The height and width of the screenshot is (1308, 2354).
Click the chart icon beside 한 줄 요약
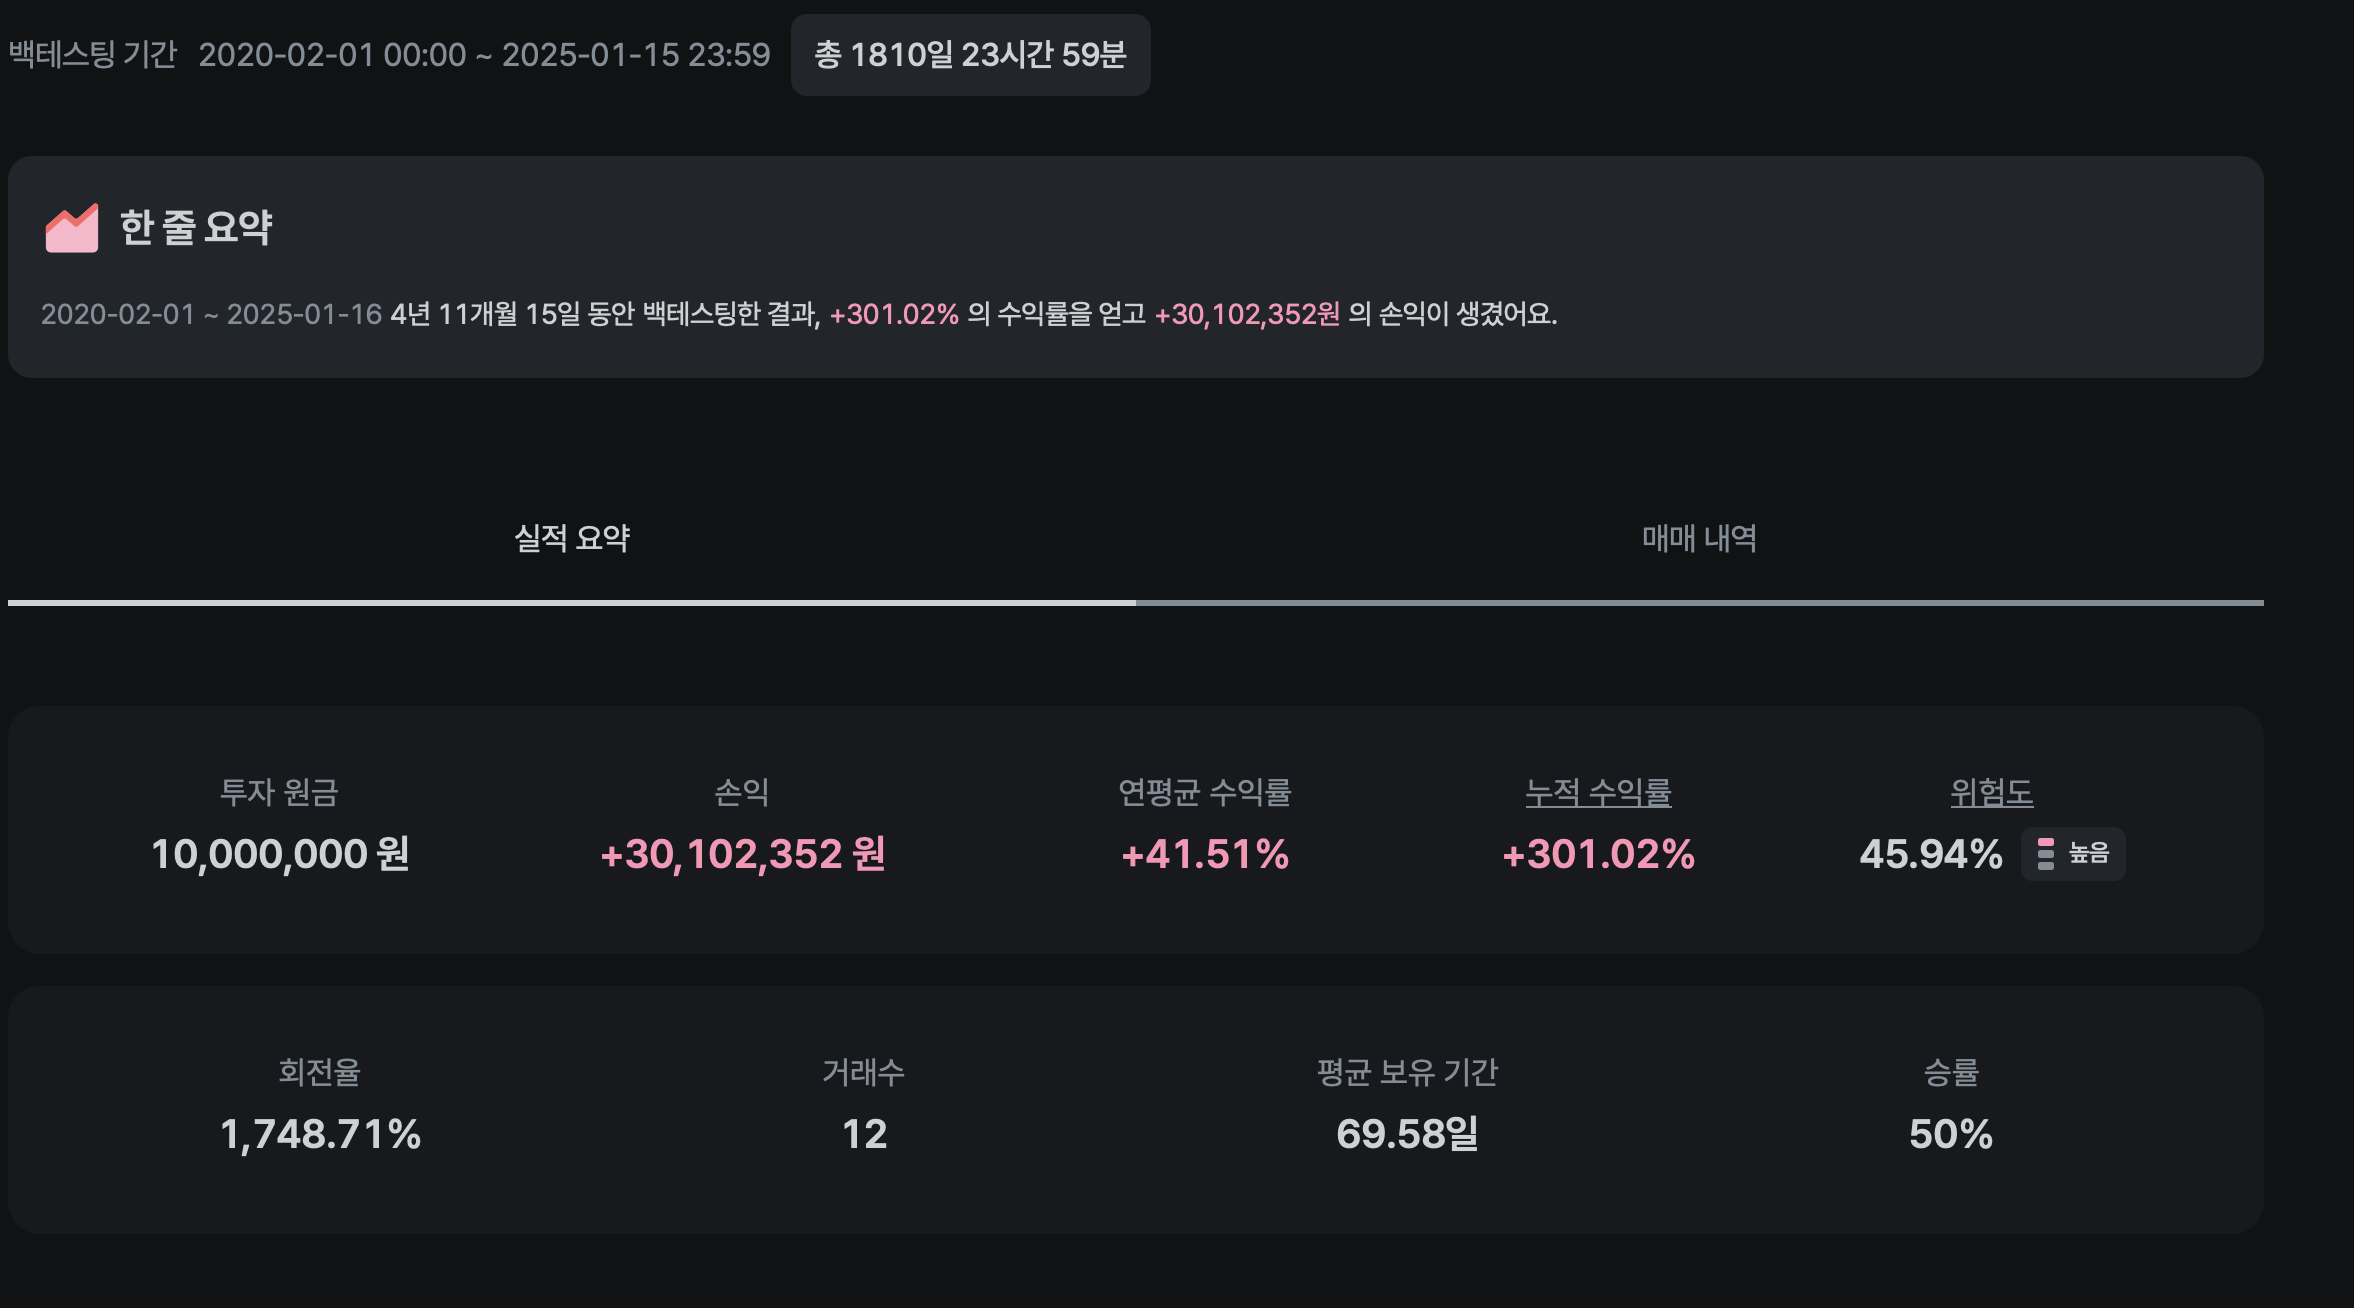[x=72, y=228]
